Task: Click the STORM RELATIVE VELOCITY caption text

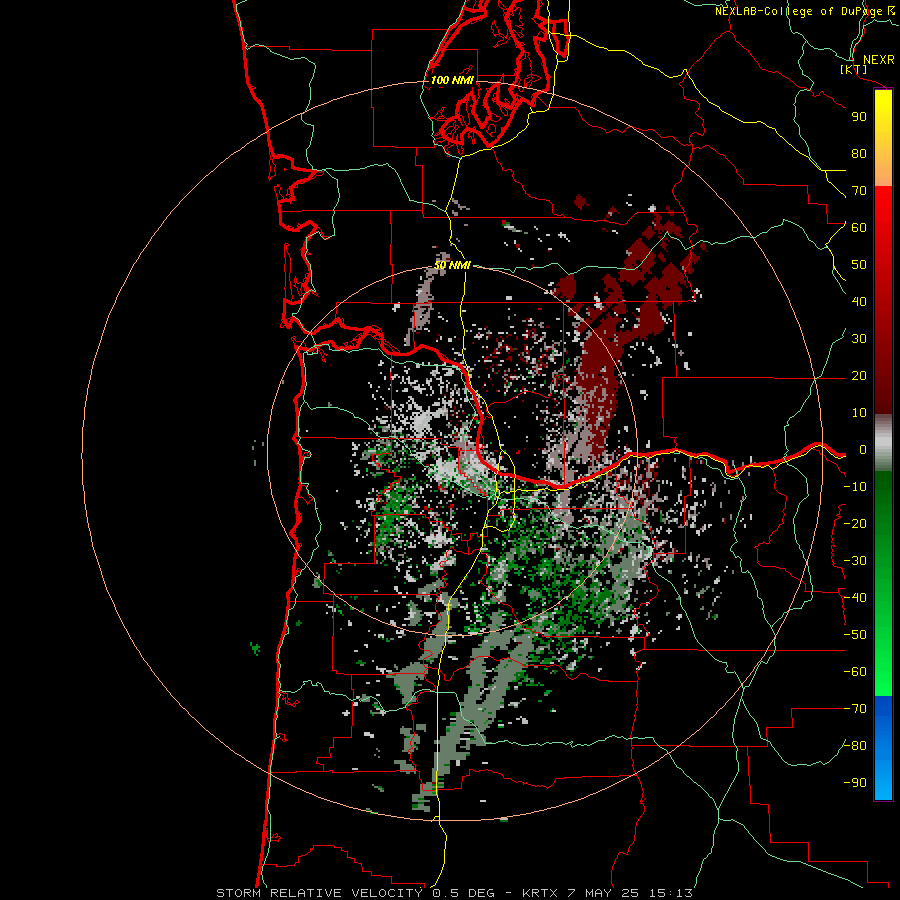Action: click(x=319, y=893)
